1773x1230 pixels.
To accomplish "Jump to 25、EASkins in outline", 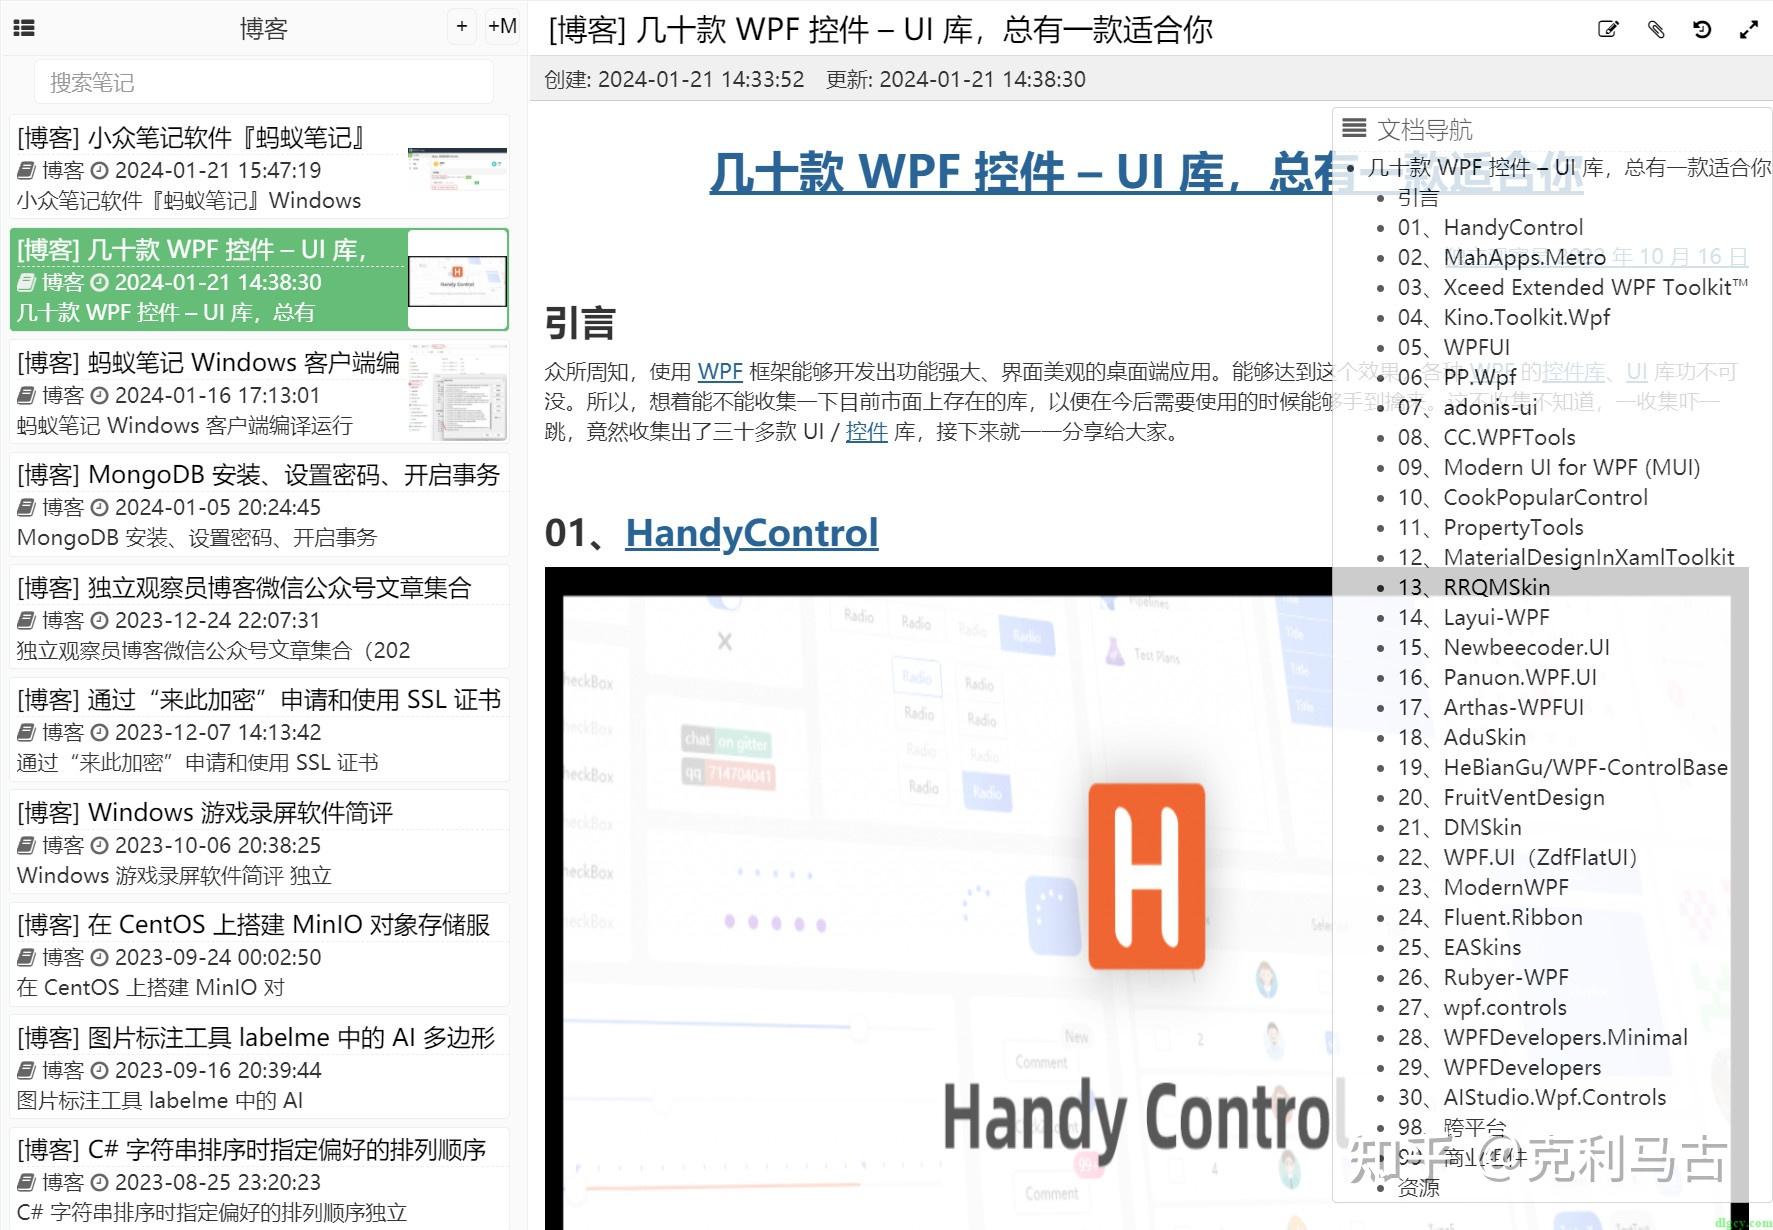I will pos(1459,948).
